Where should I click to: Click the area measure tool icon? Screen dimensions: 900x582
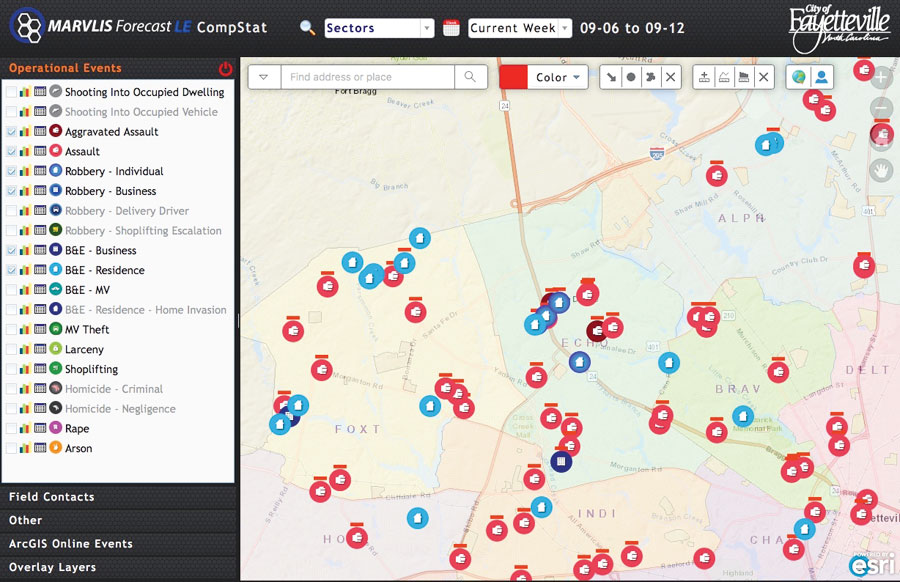pyautogui.click(x=743, y=77)
